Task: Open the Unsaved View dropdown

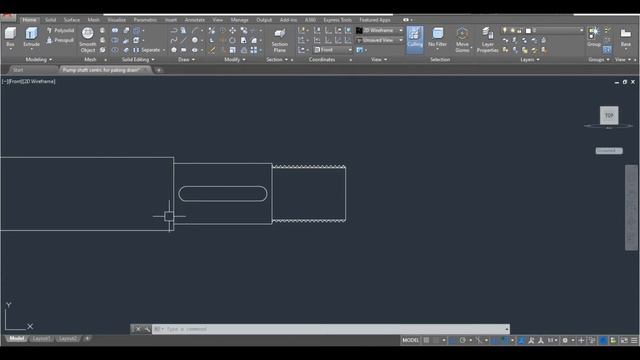Action: coord(380,40)
